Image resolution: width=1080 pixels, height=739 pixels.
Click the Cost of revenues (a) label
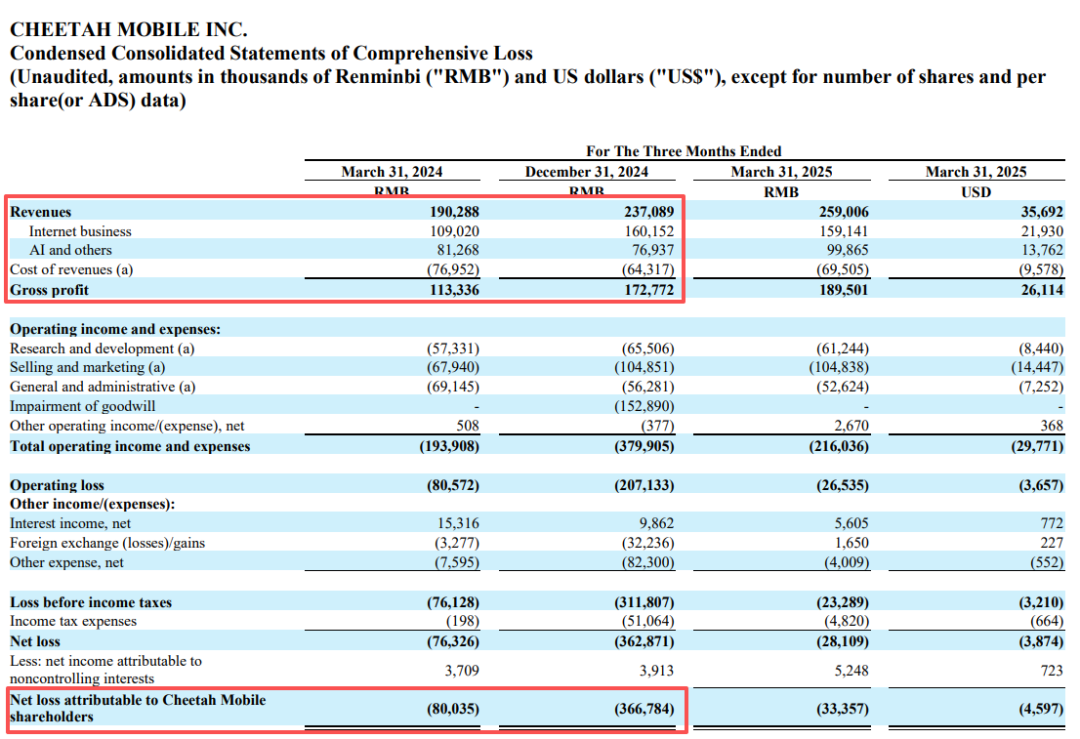coord(72,269)
